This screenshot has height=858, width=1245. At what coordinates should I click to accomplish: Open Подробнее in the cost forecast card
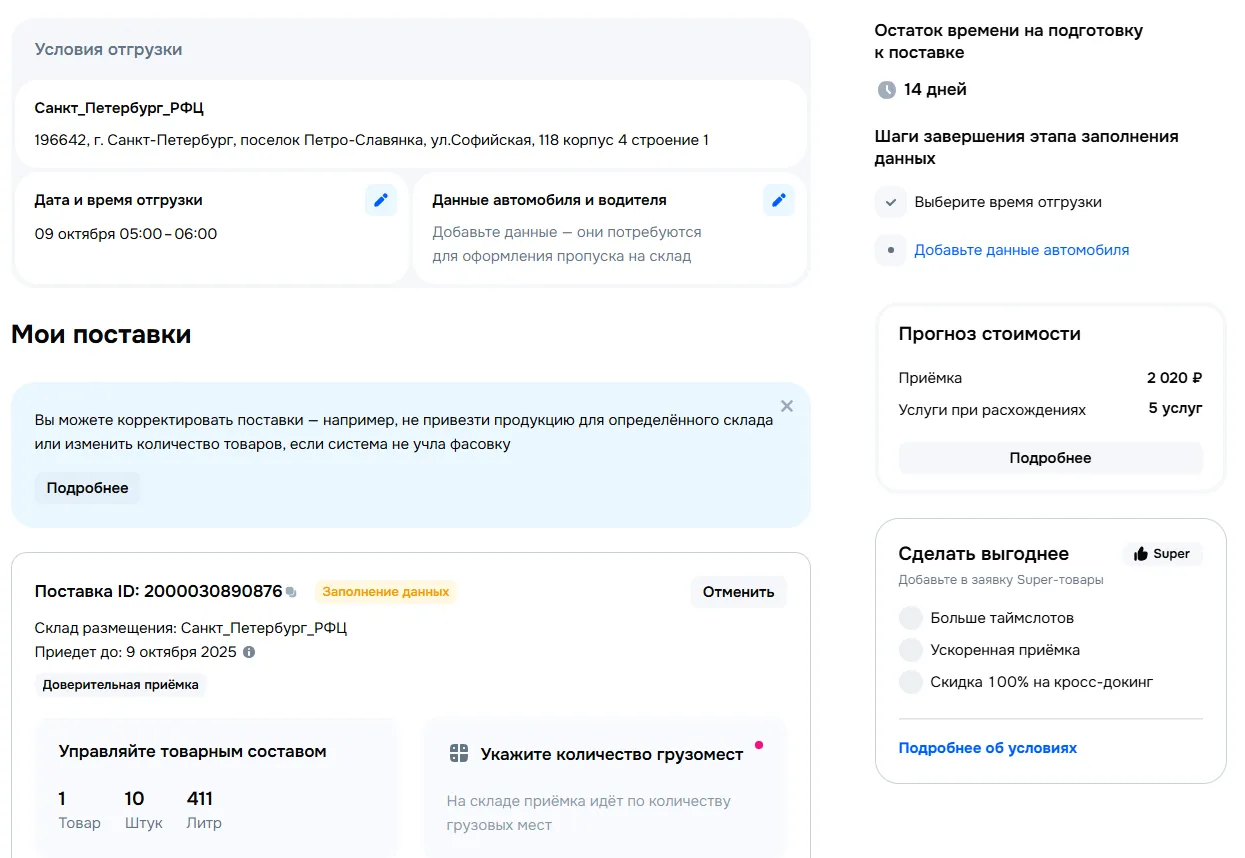1050,458
